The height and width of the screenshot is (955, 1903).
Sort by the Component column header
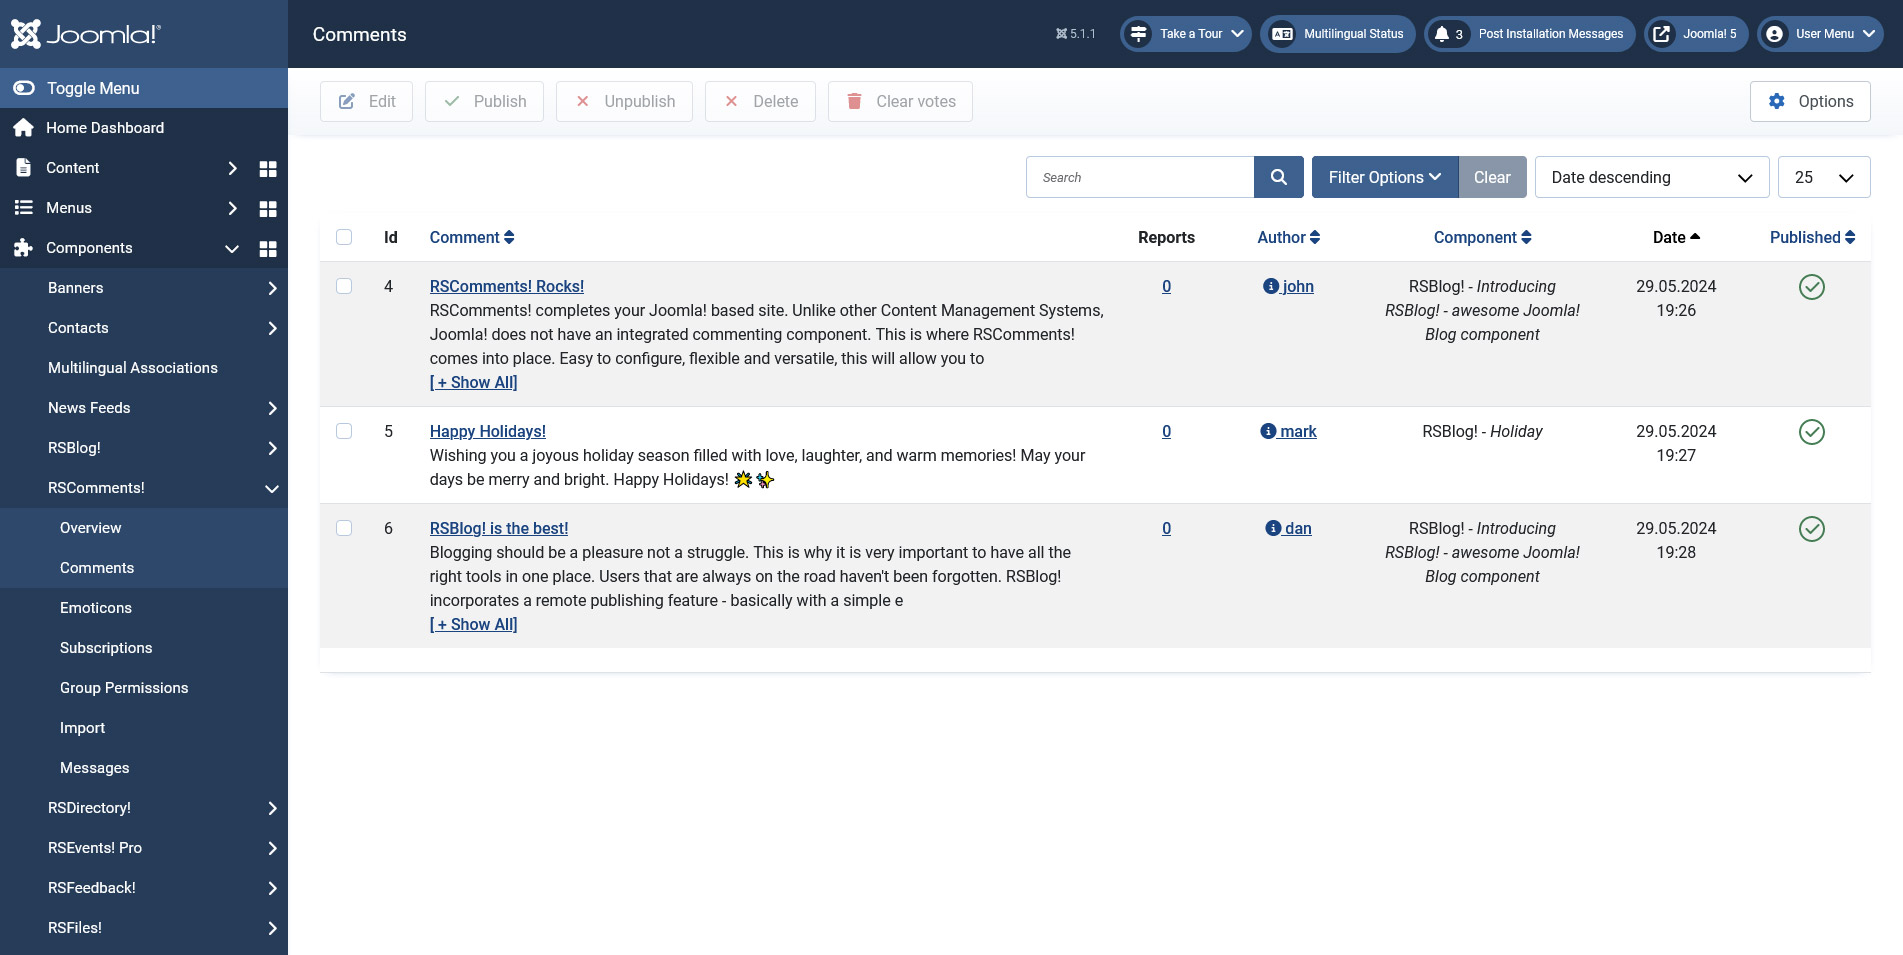point(1482,237)
